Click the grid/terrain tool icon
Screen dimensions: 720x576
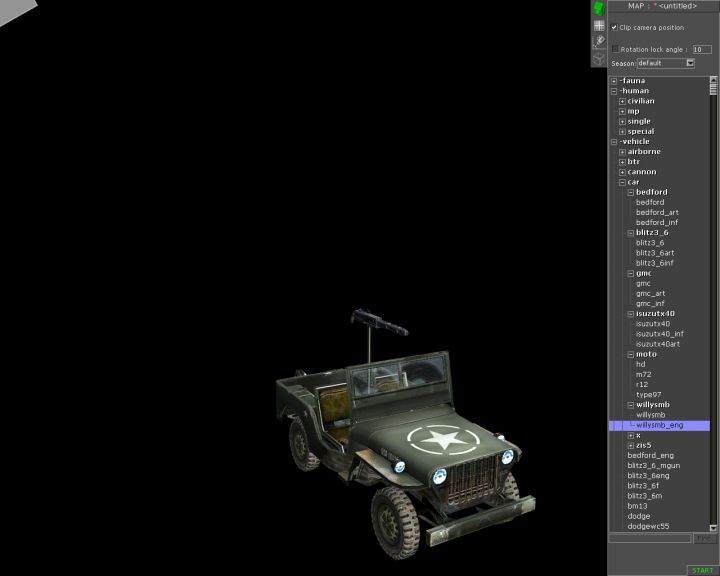(599, 25)
